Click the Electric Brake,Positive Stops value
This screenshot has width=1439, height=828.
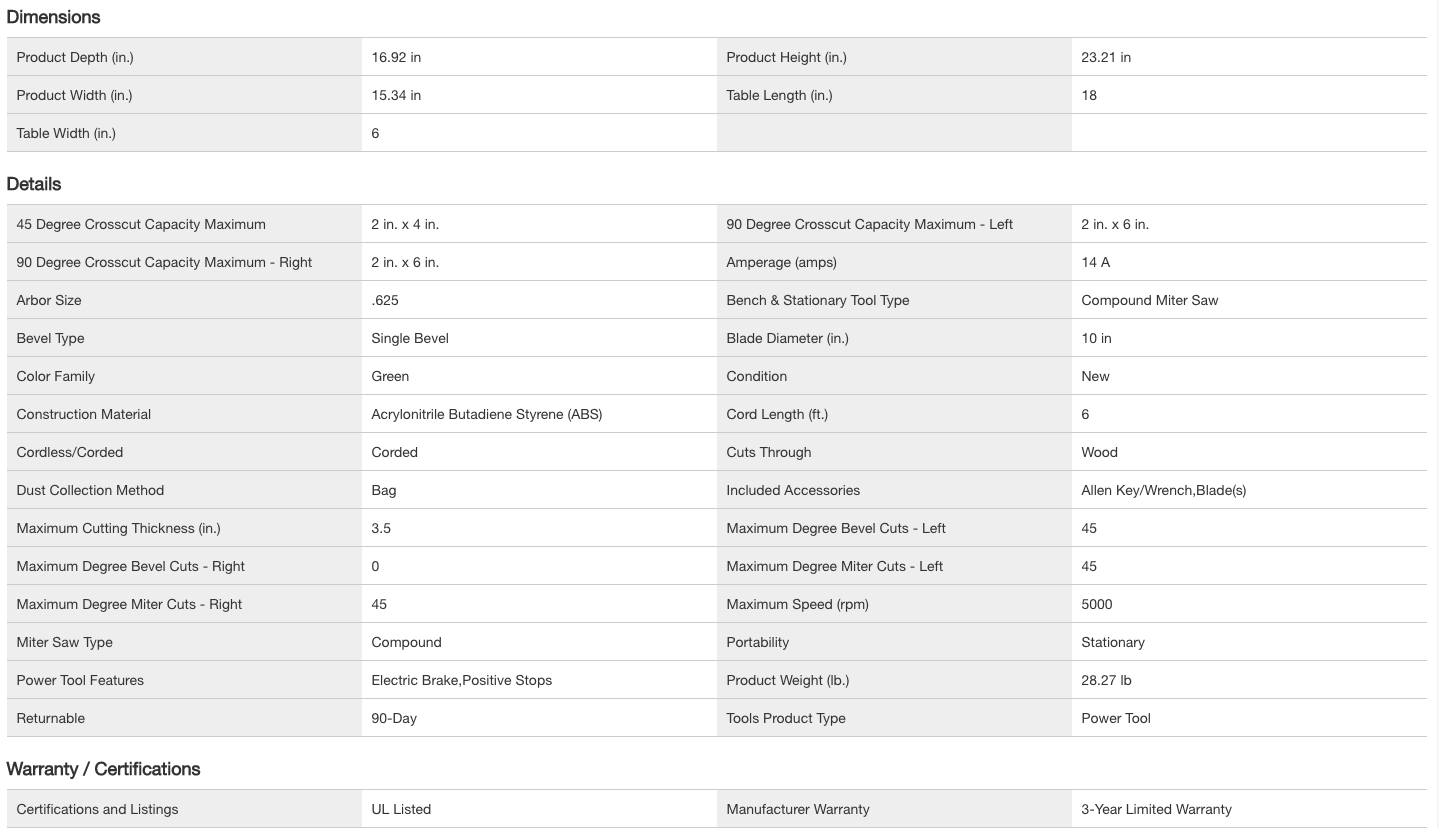(x=461, y=680)
